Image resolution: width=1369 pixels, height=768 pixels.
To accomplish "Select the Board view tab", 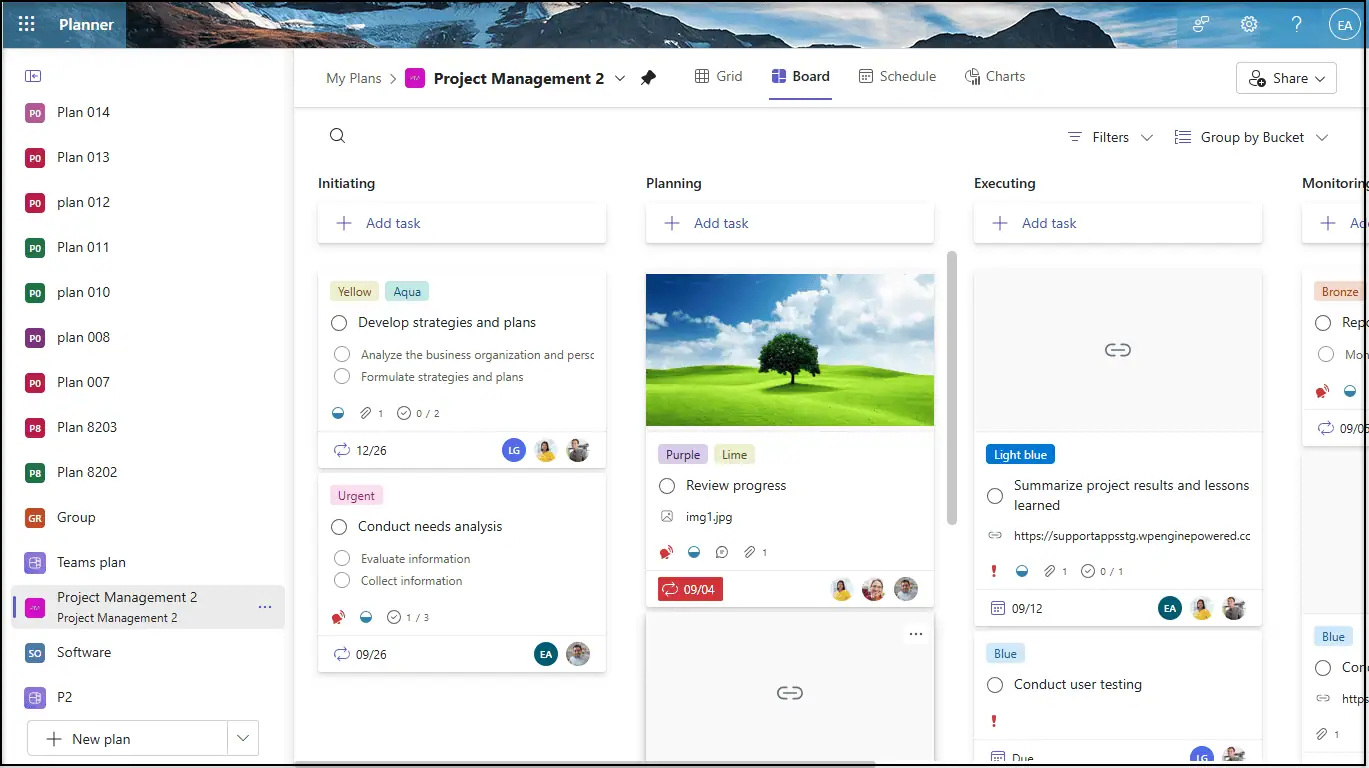I will pos(800,76).
